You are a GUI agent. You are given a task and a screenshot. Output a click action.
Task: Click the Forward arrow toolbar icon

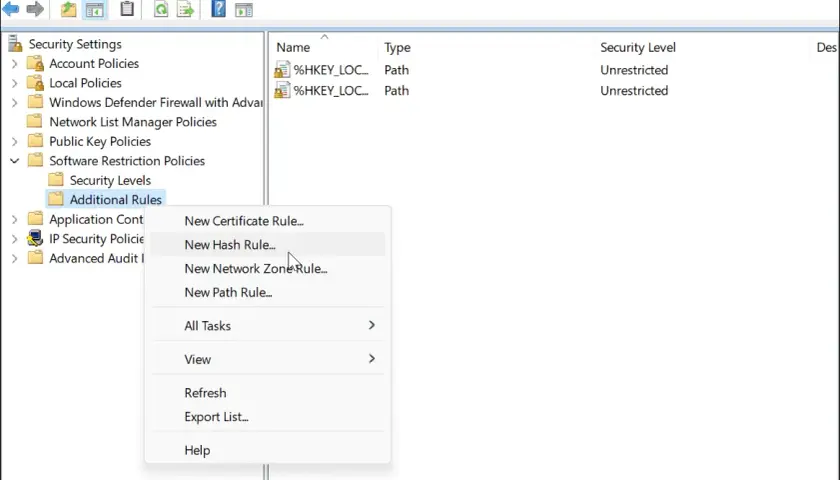[x=35, y=9]
